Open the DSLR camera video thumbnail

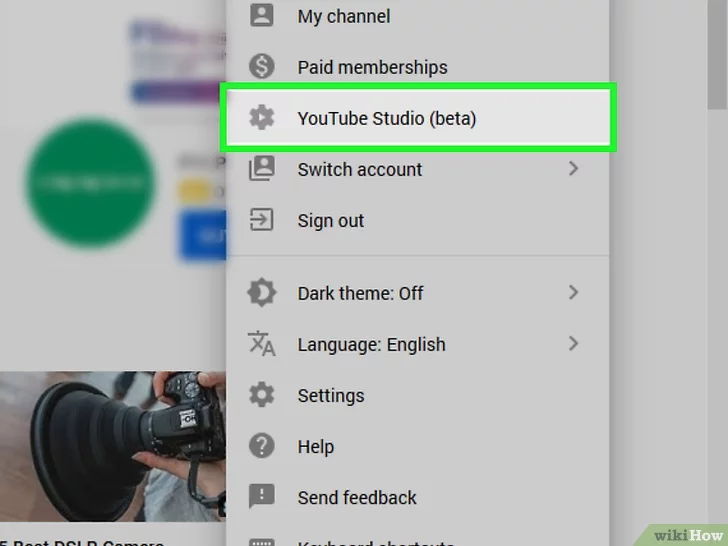coord(112,445)
